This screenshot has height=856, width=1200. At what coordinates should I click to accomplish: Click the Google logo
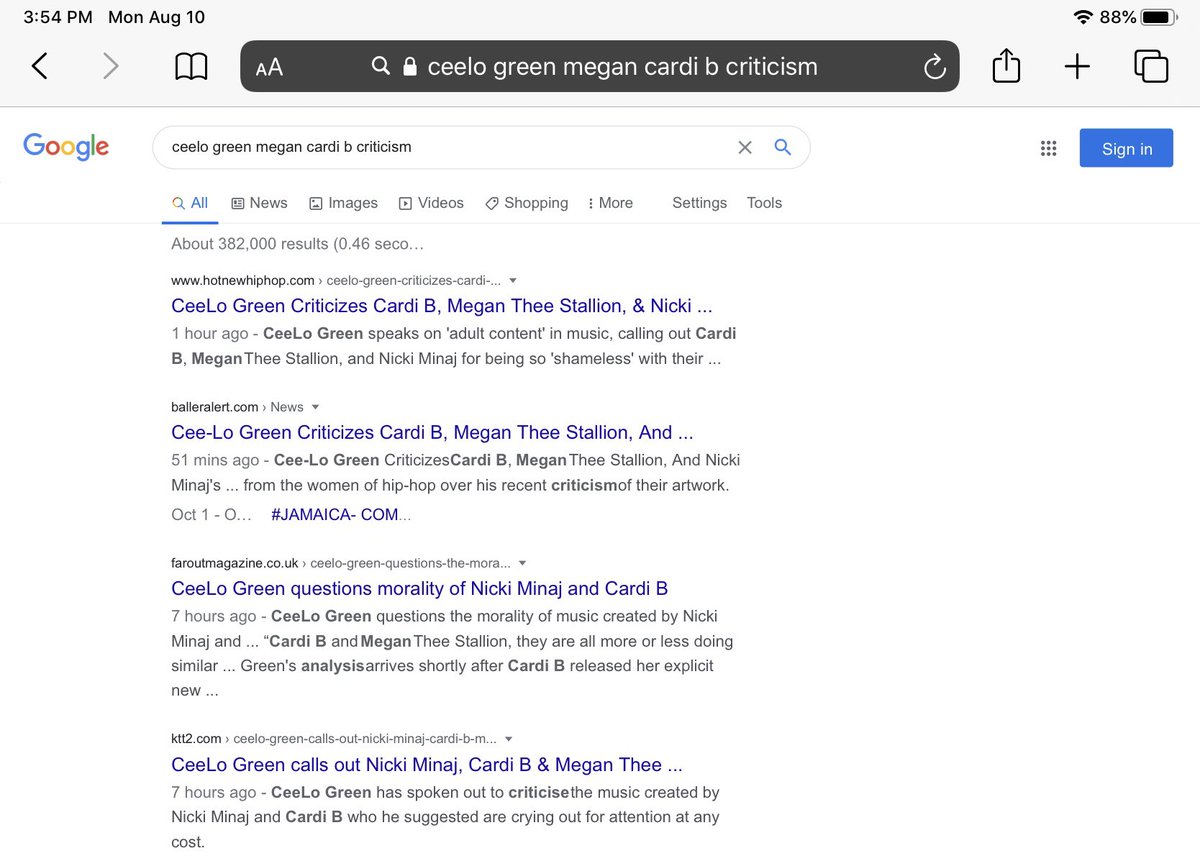(66, 147)
